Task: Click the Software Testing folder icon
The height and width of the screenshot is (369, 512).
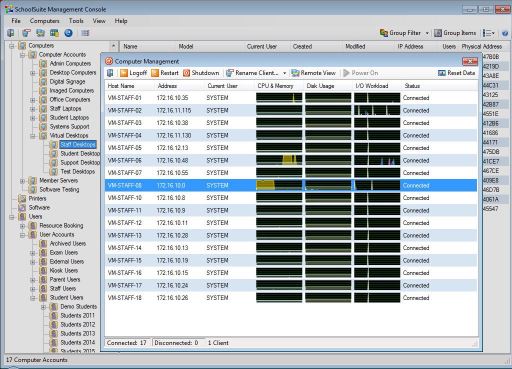Action: [33, 189]
